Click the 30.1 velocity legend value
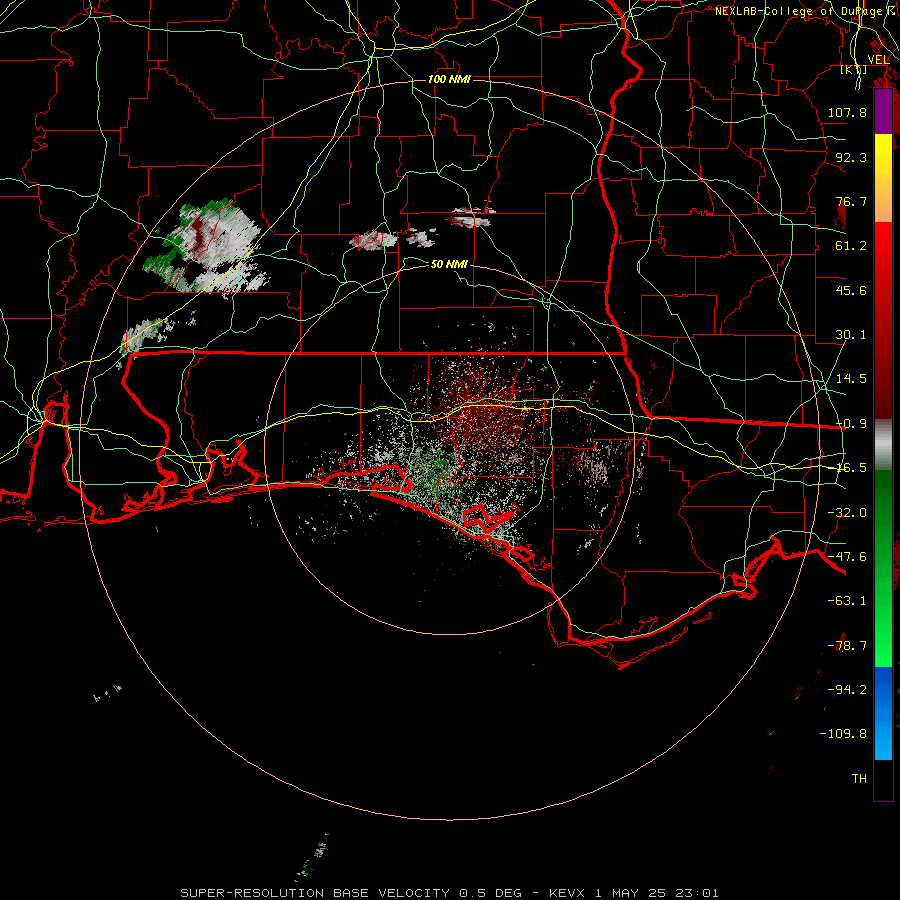900x900 pixels. [x=851, y=335]
